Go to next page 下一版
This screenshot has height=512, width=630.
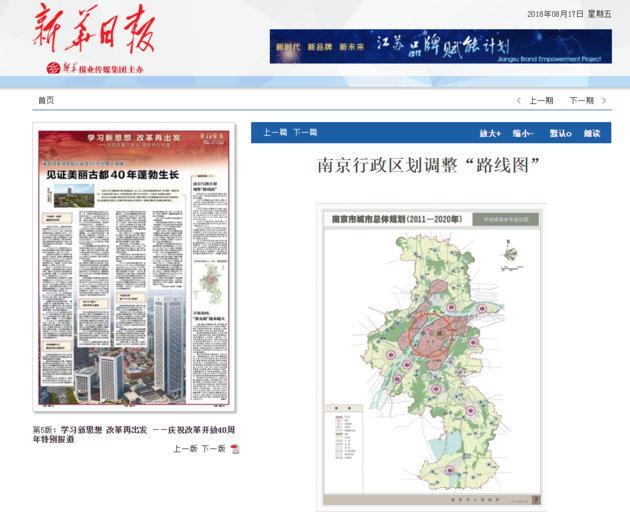[213, 449]
